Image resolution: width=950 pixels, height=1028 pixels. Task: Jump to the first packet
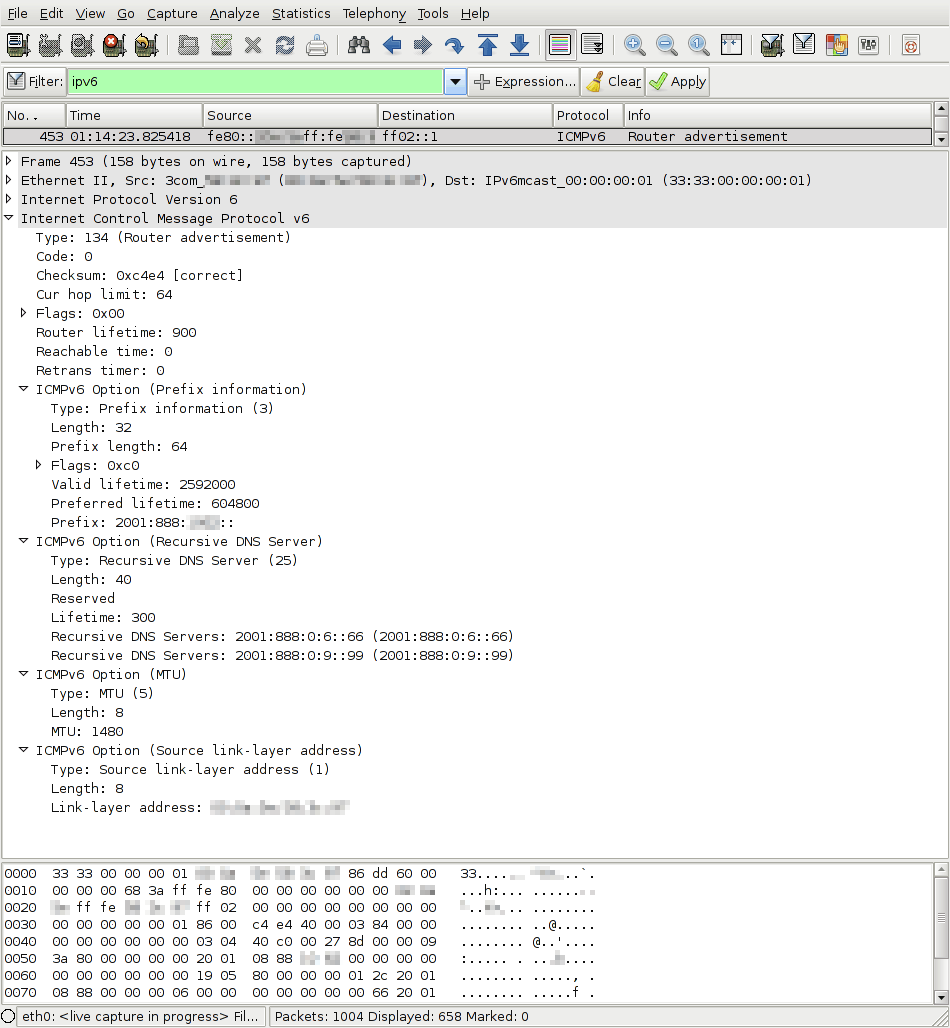(x=487, y=45)
